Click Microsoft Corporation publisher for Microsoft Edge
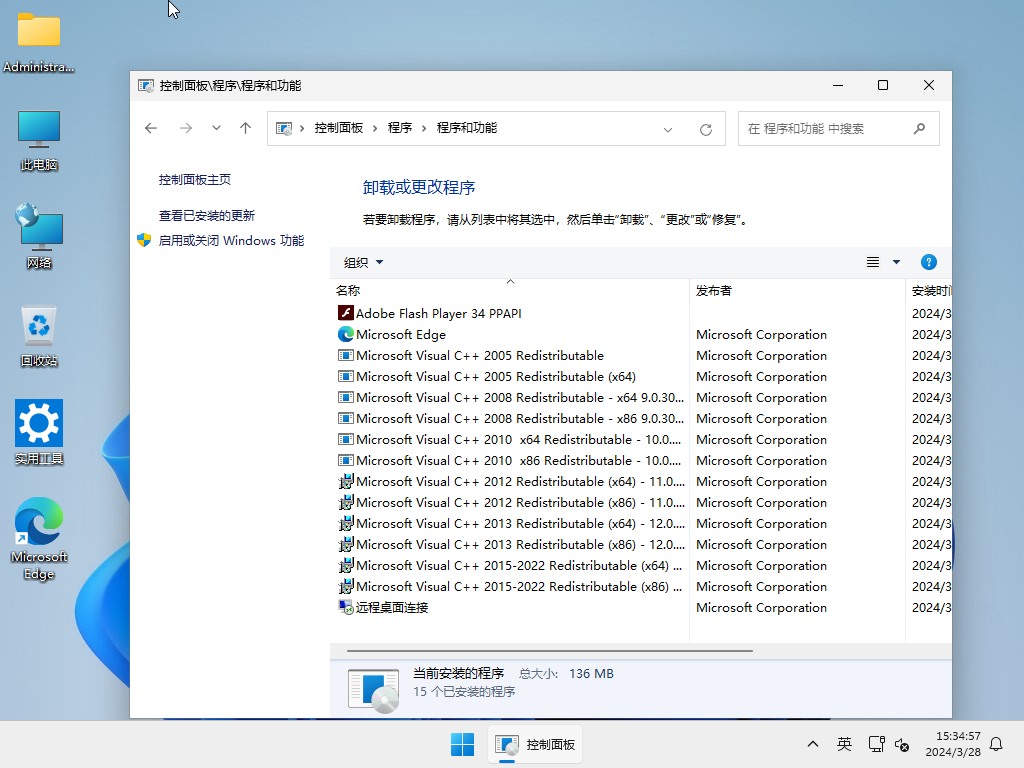This screenshot has width=1024, height=768. point(761,334)
